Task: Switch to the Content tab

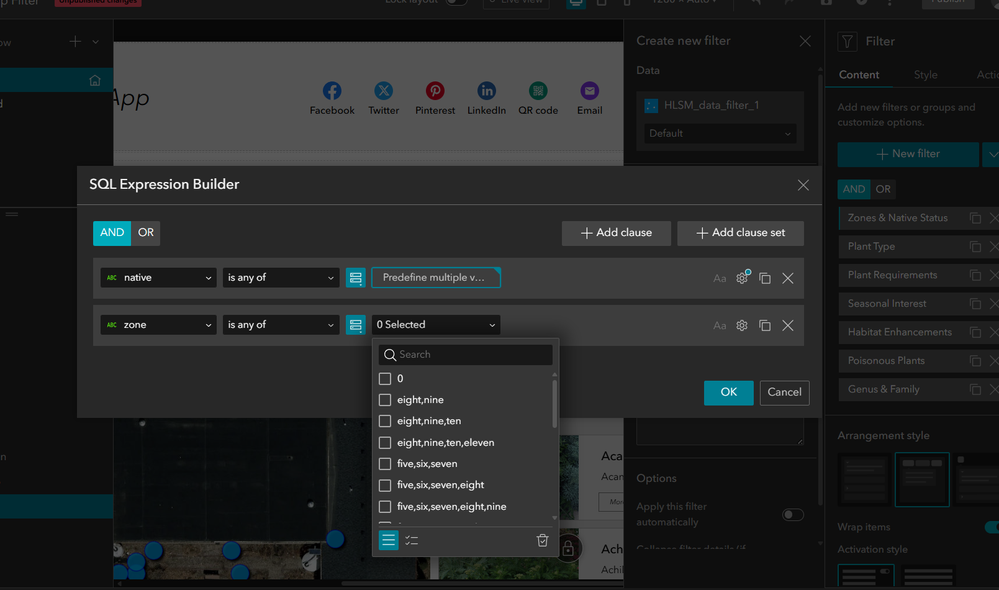Action: pos(858,75)
